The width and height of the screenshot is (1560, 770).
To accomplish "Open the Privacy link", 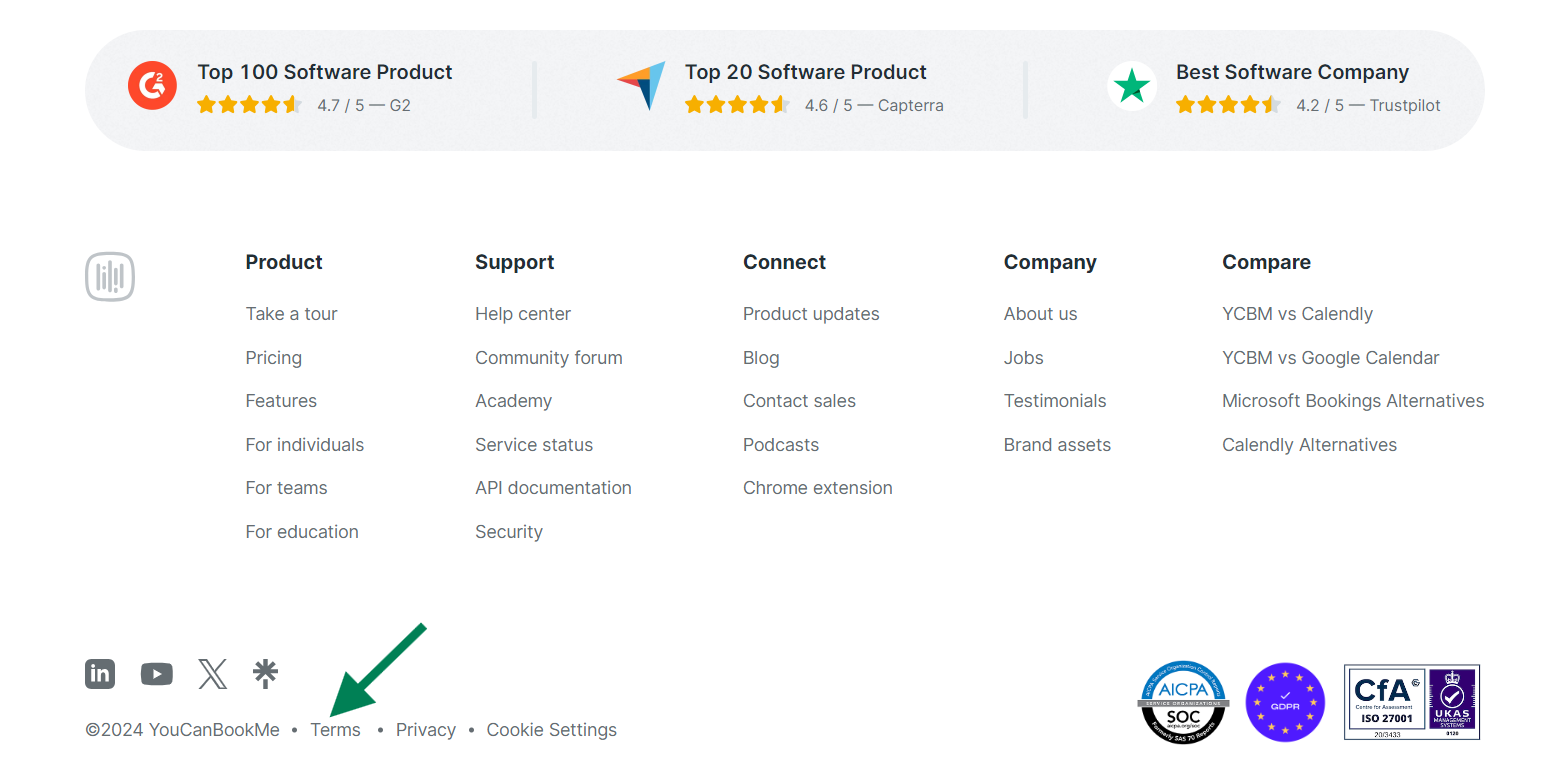I will [426, 730].
